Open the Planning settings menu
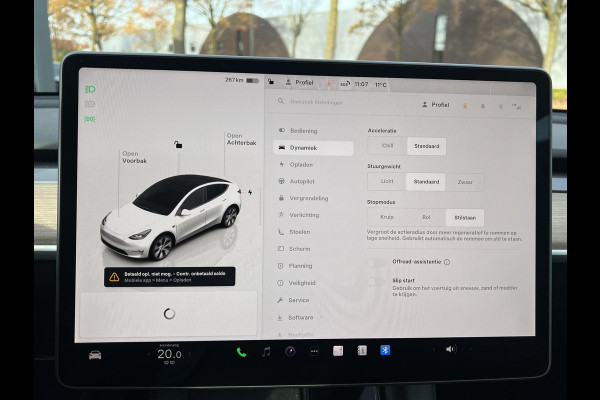The width and height of the screenshot is (600, 400). point(313,266)
